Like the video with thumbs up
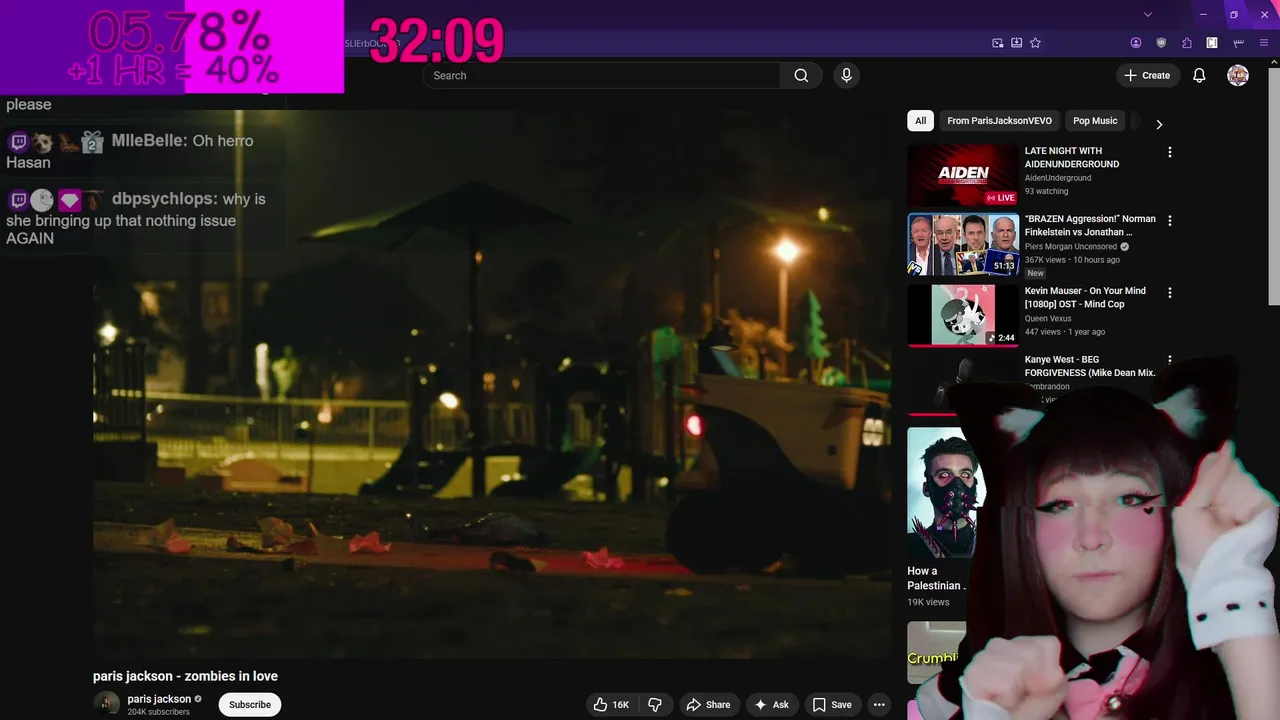Screen dimensions: 1280x720 pos(600,705)
